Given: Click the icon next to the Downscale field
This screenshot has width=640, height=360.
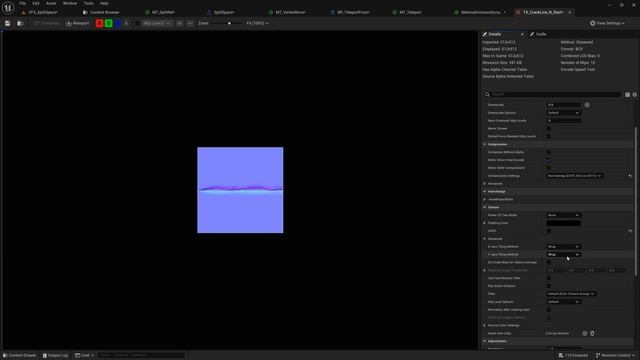Looking at the screenshot, I should tap(587, 105).
